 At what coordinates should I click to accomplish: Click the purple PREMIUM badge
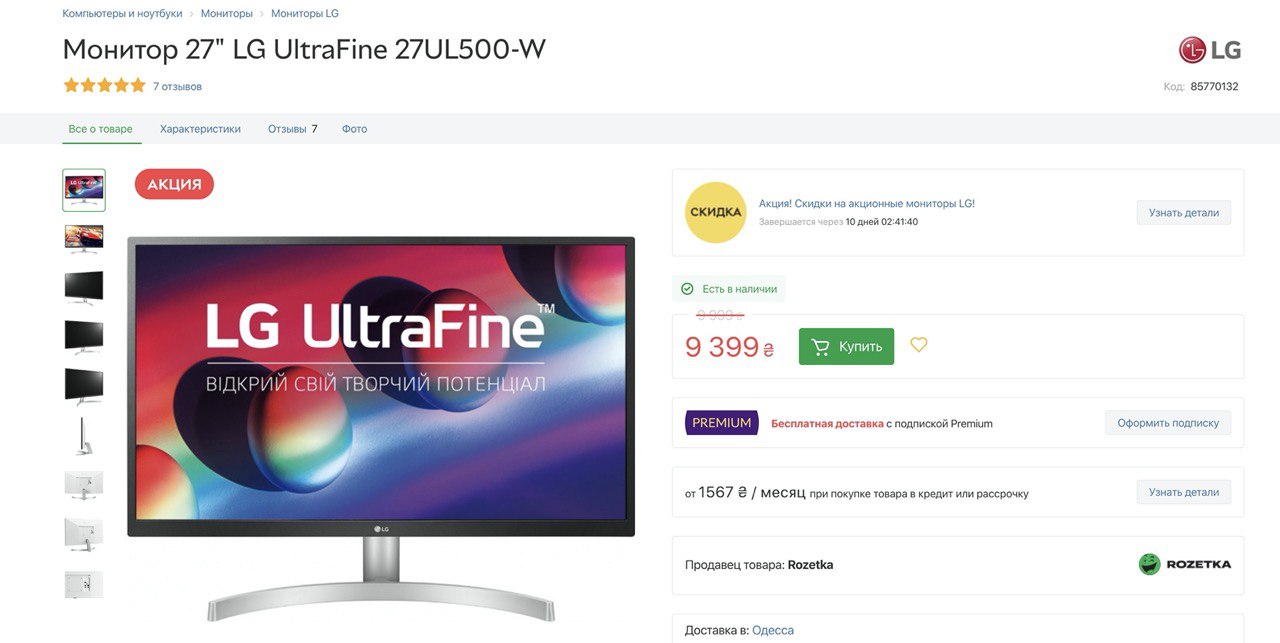click(721, 423)
